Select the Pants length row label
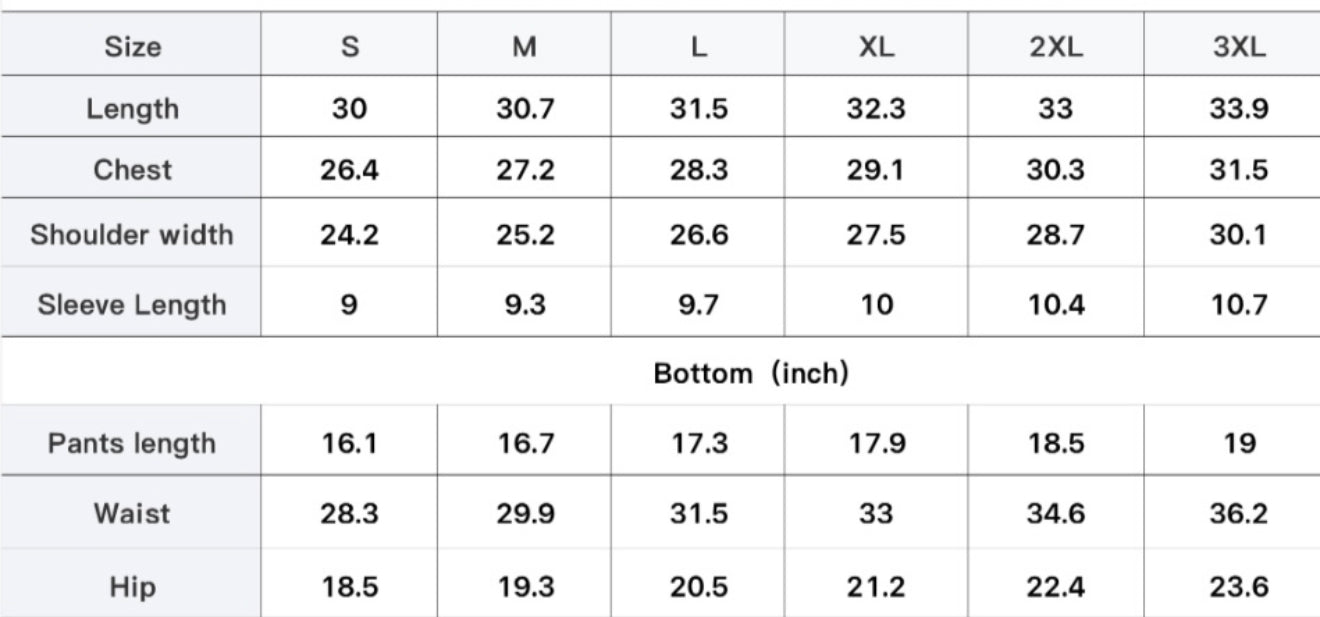Image resolution: width=1320 pixels, height=617 pixels. (131, 443)
